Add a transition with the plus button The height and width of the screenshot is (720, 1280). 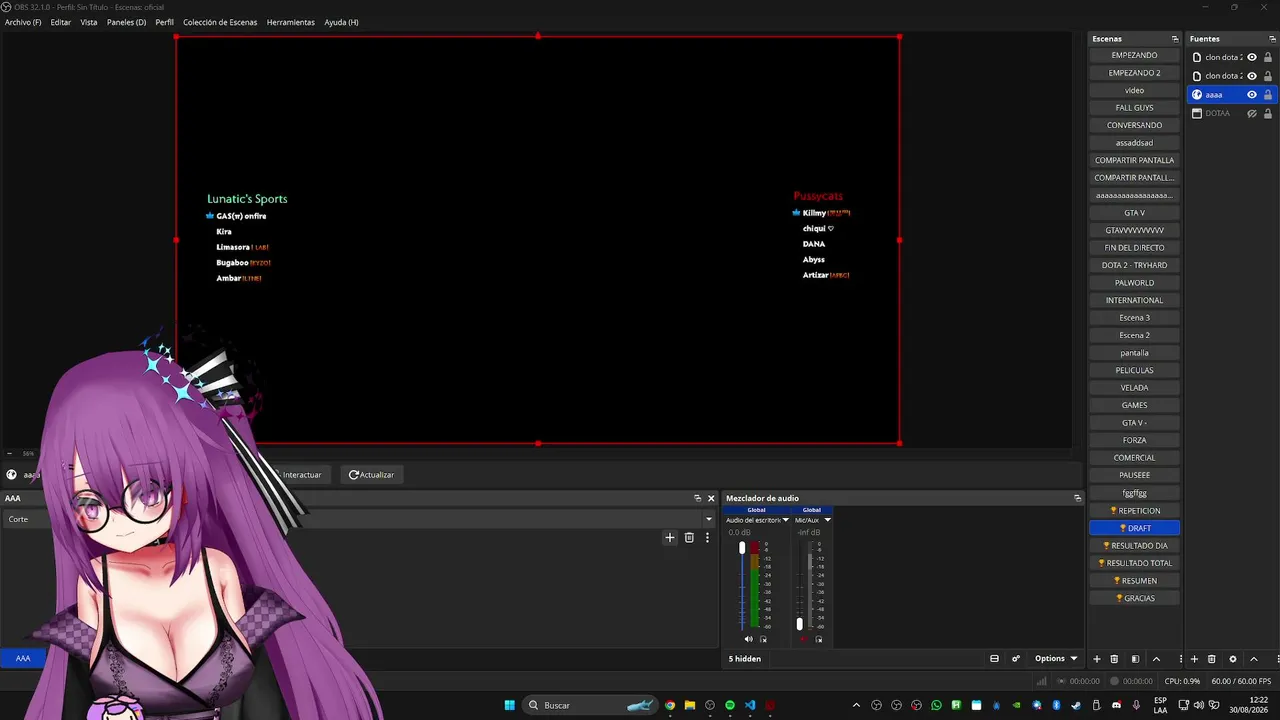pyautogui.click(x=670, y=537)
